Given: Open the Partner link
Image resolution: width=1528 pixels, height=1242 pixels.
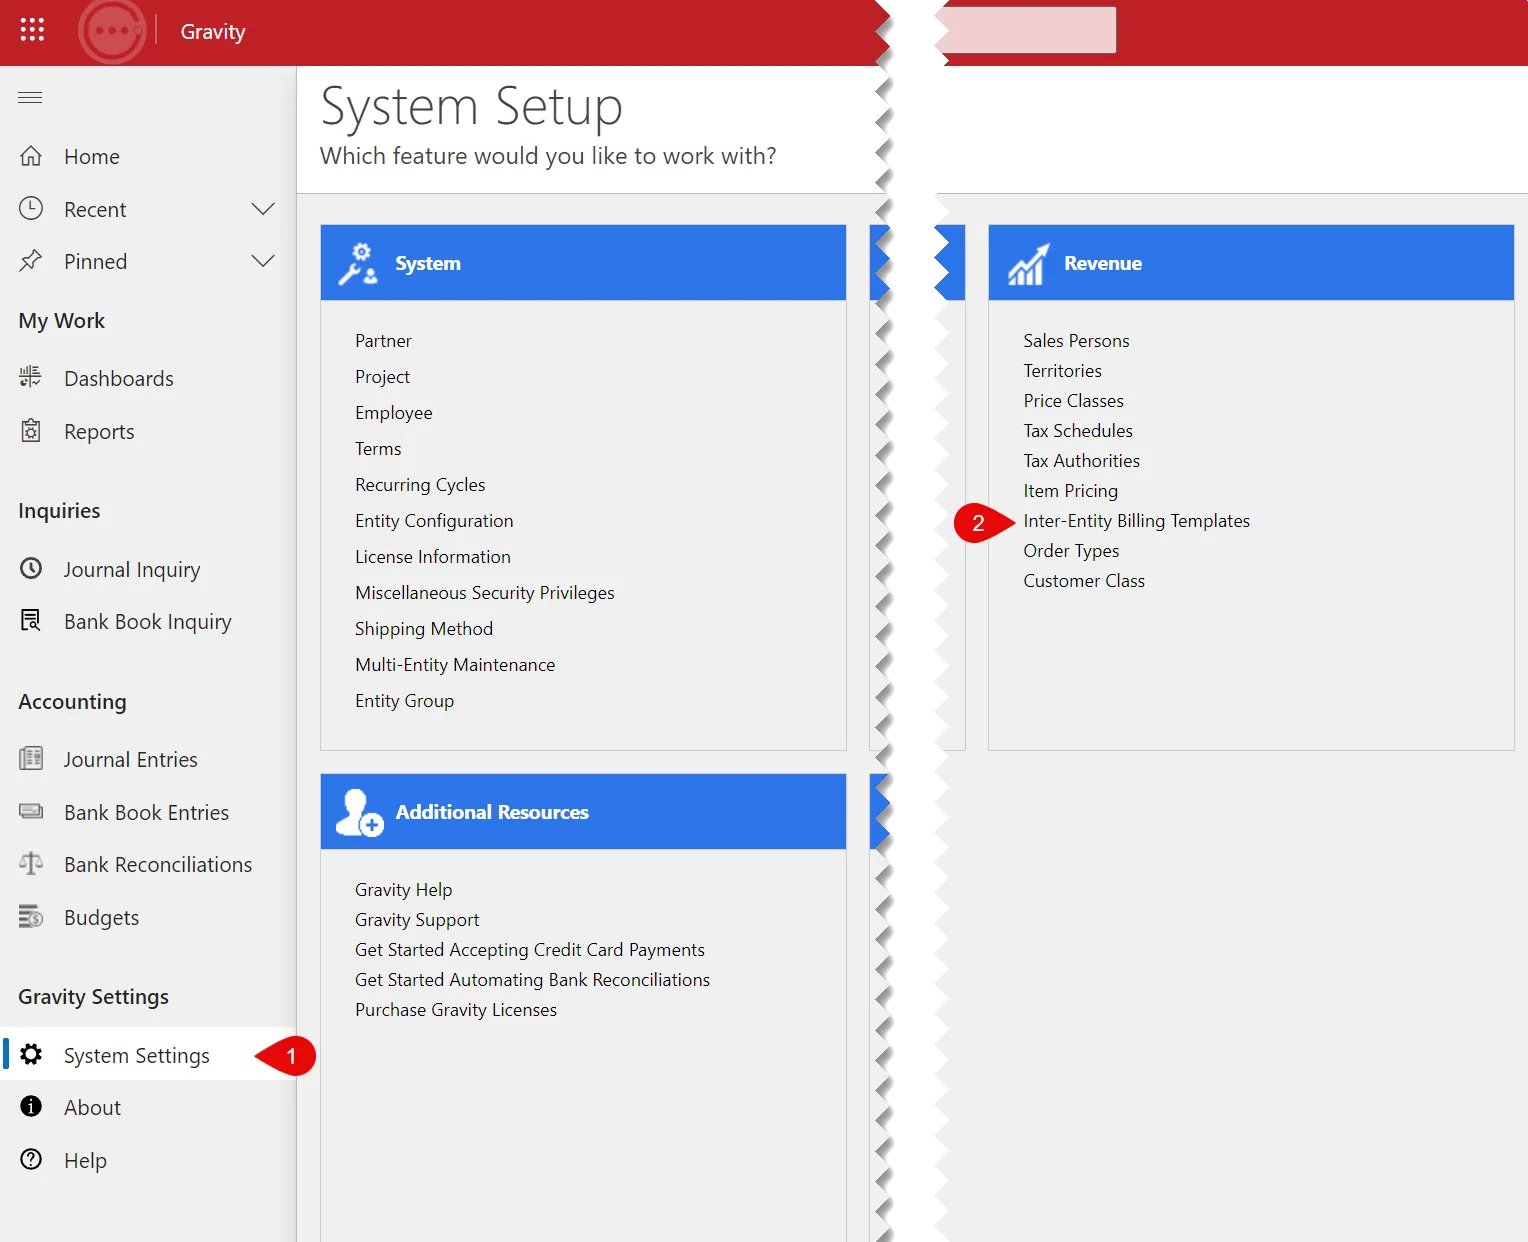Looking at the screenshot, I should tap(383, 341).
